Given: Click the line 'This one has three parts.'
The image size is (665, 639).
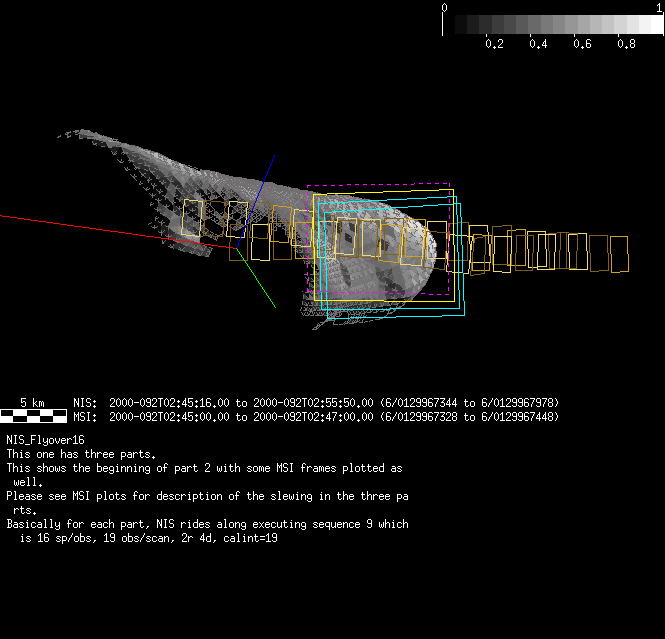Looking at the screenshot, I should point(81,454).
